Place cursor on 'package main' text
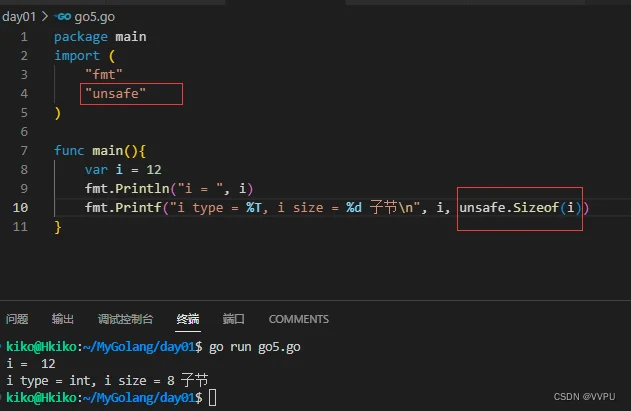Image resolution: width=631 pixels, height=411 pixels. click(100, 37)
